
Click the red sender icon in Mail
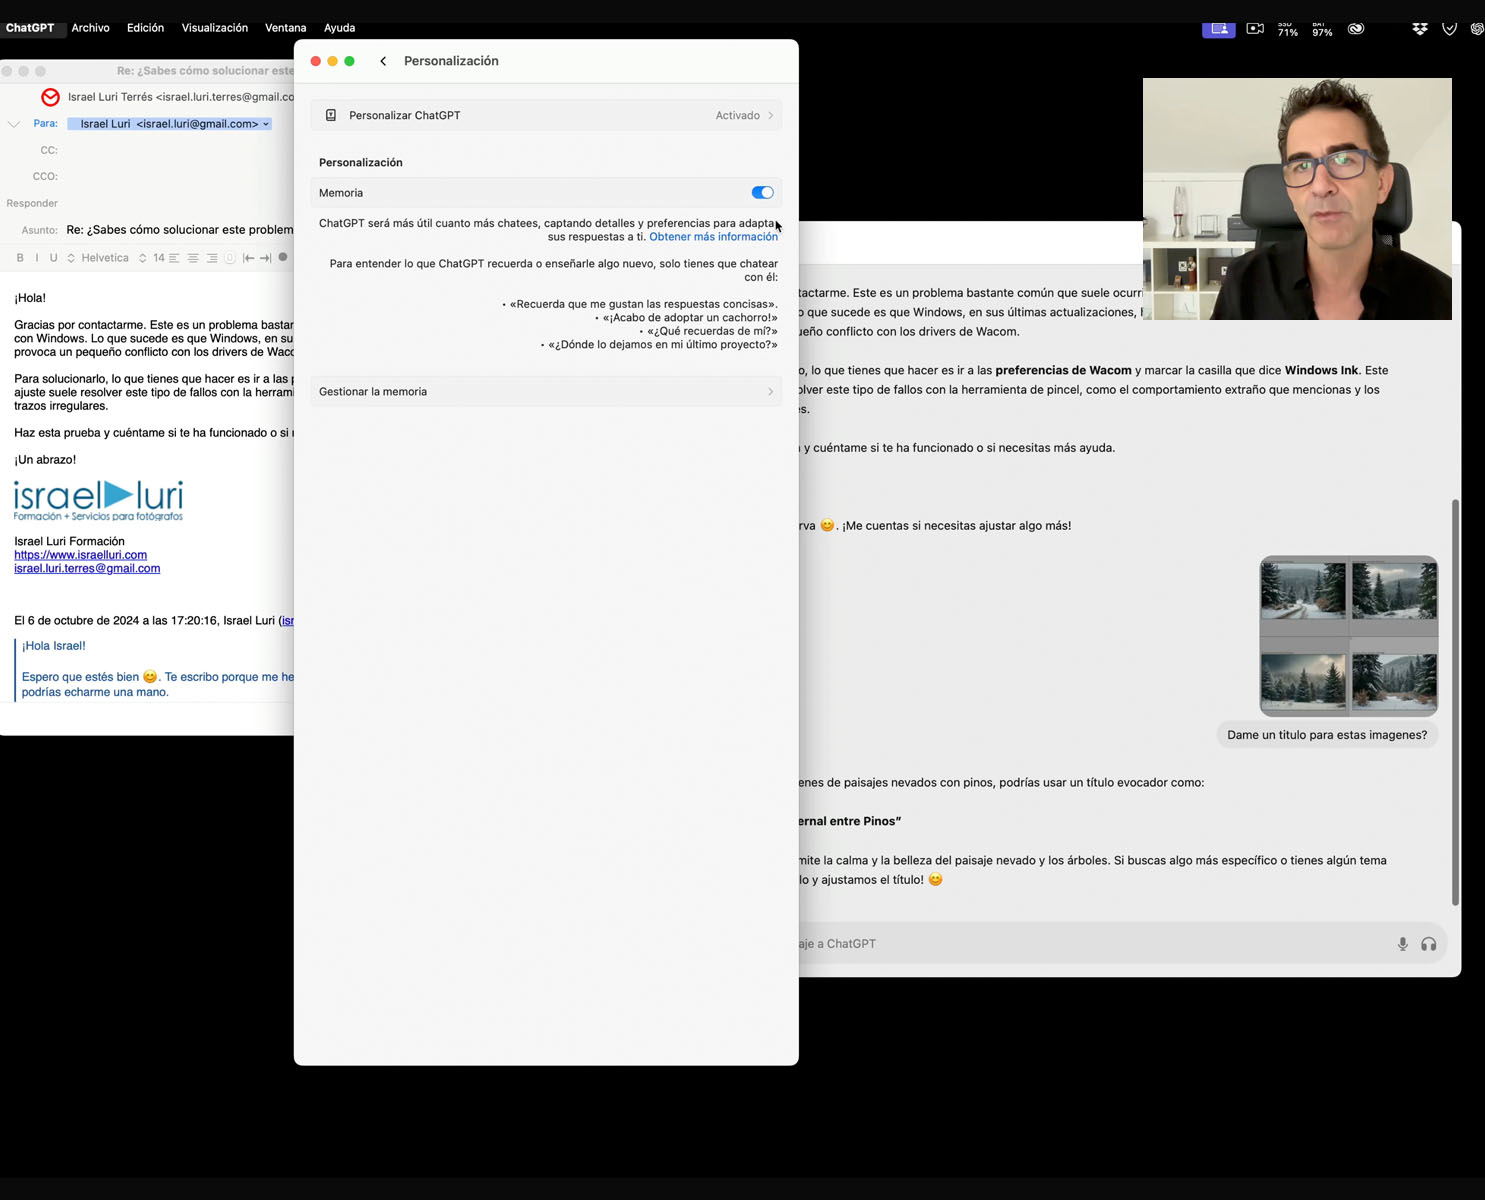coord(50,97)
